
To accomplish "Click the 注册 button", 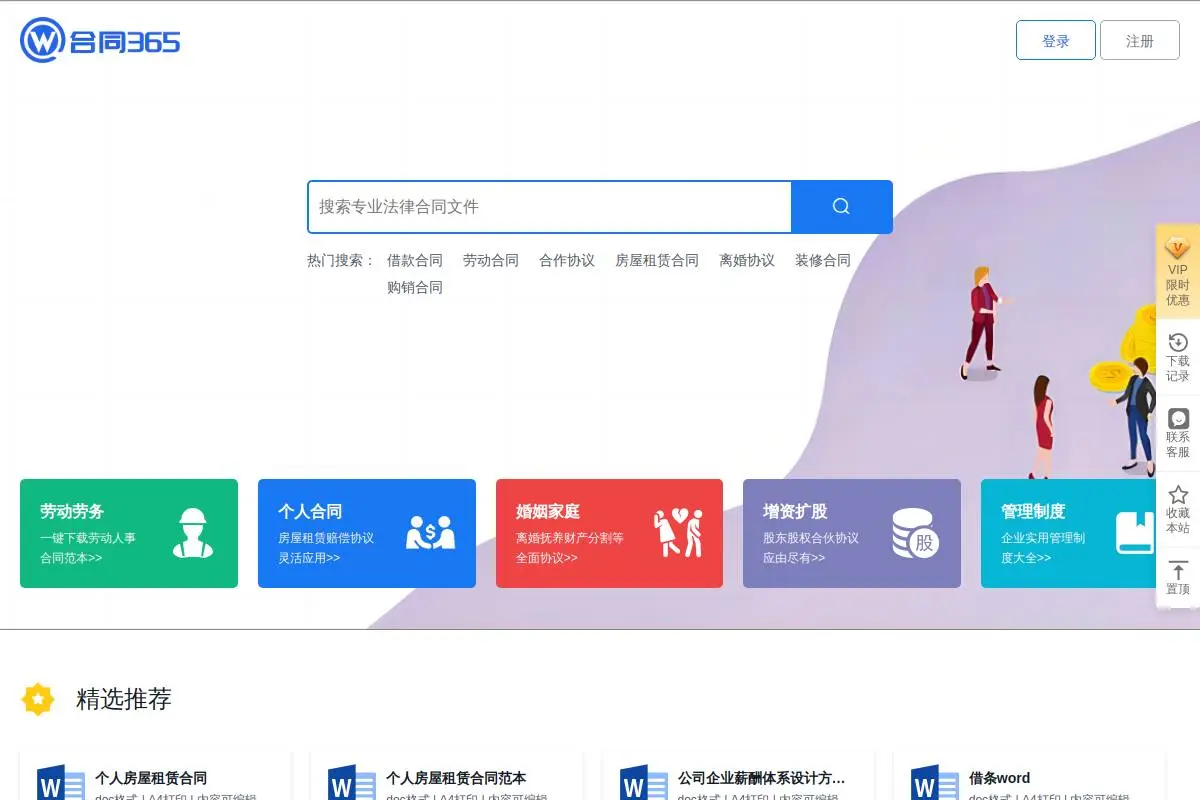I will pyautogui.click(x=1140, y=41).
